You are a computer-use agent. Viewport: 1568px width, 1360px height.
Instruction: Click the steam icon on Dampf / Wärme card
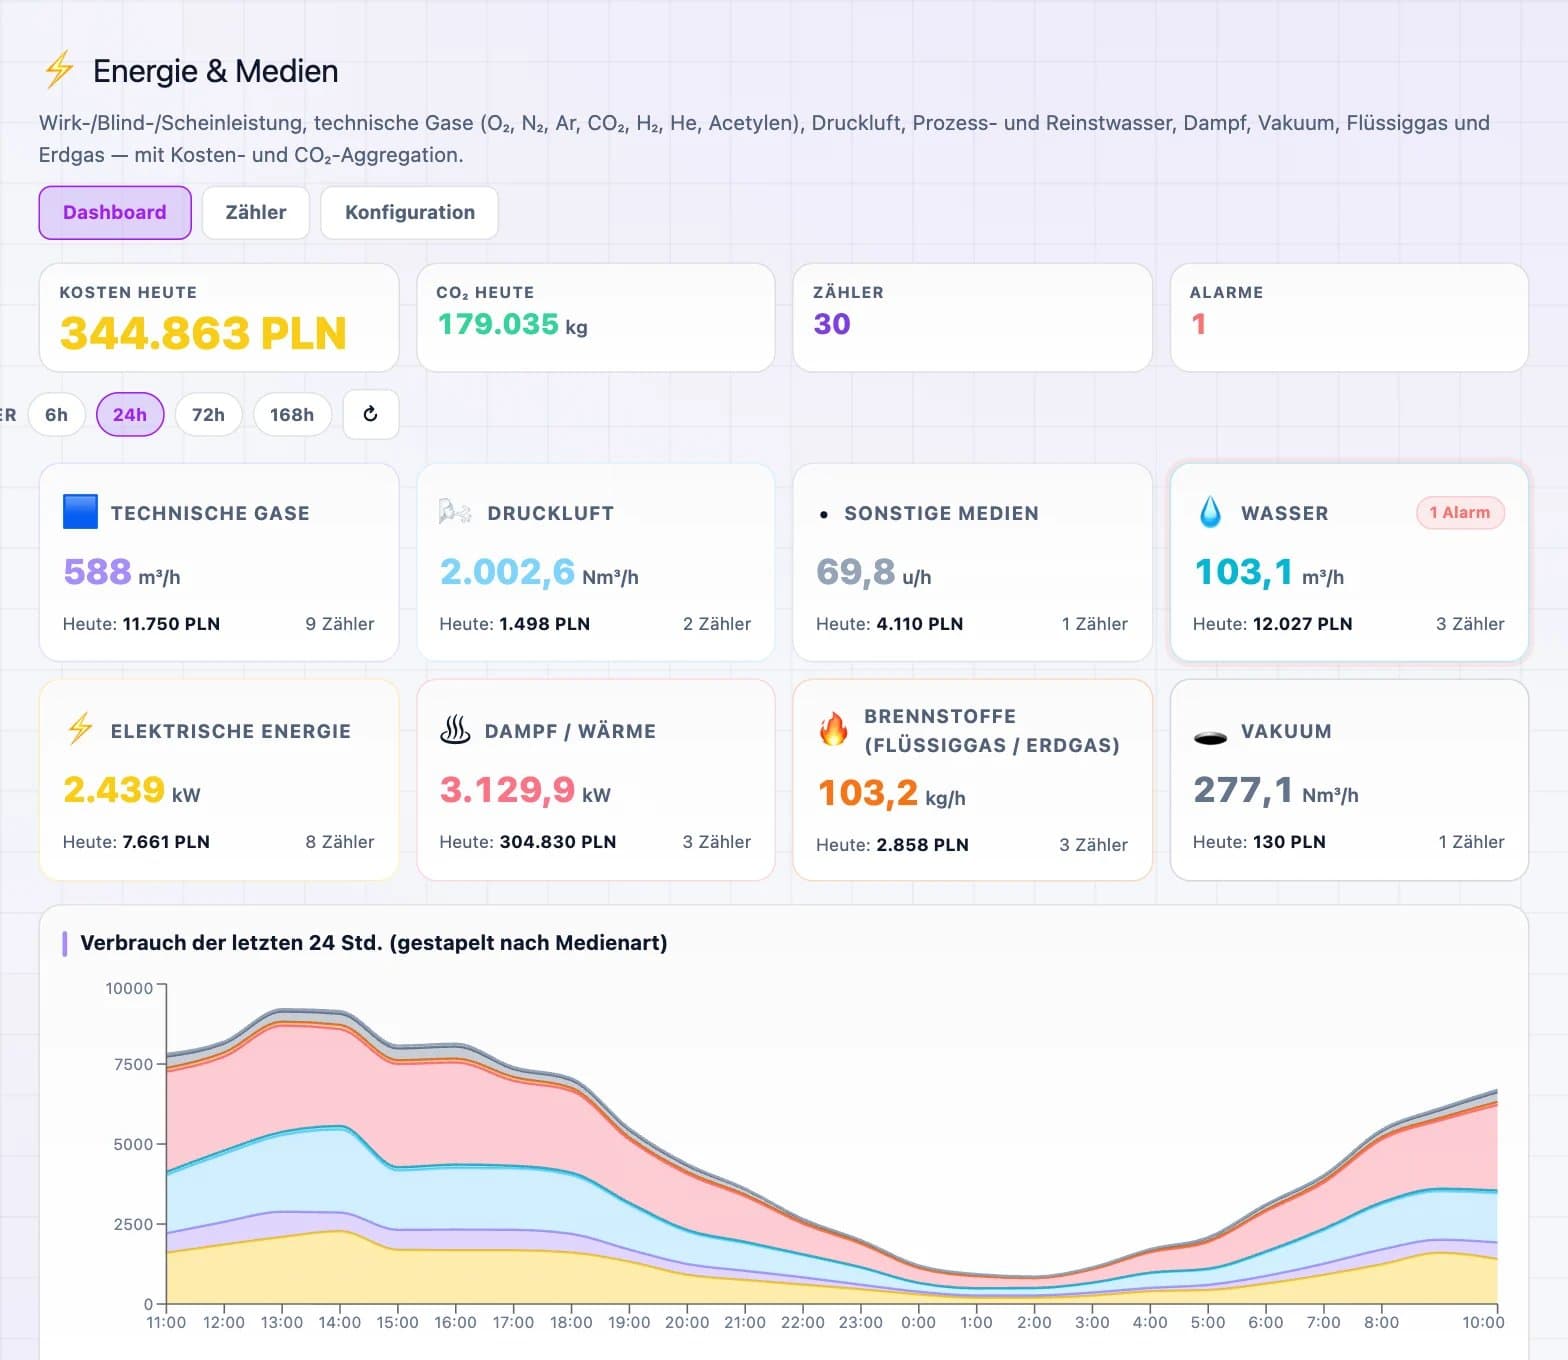click(455, 729)
